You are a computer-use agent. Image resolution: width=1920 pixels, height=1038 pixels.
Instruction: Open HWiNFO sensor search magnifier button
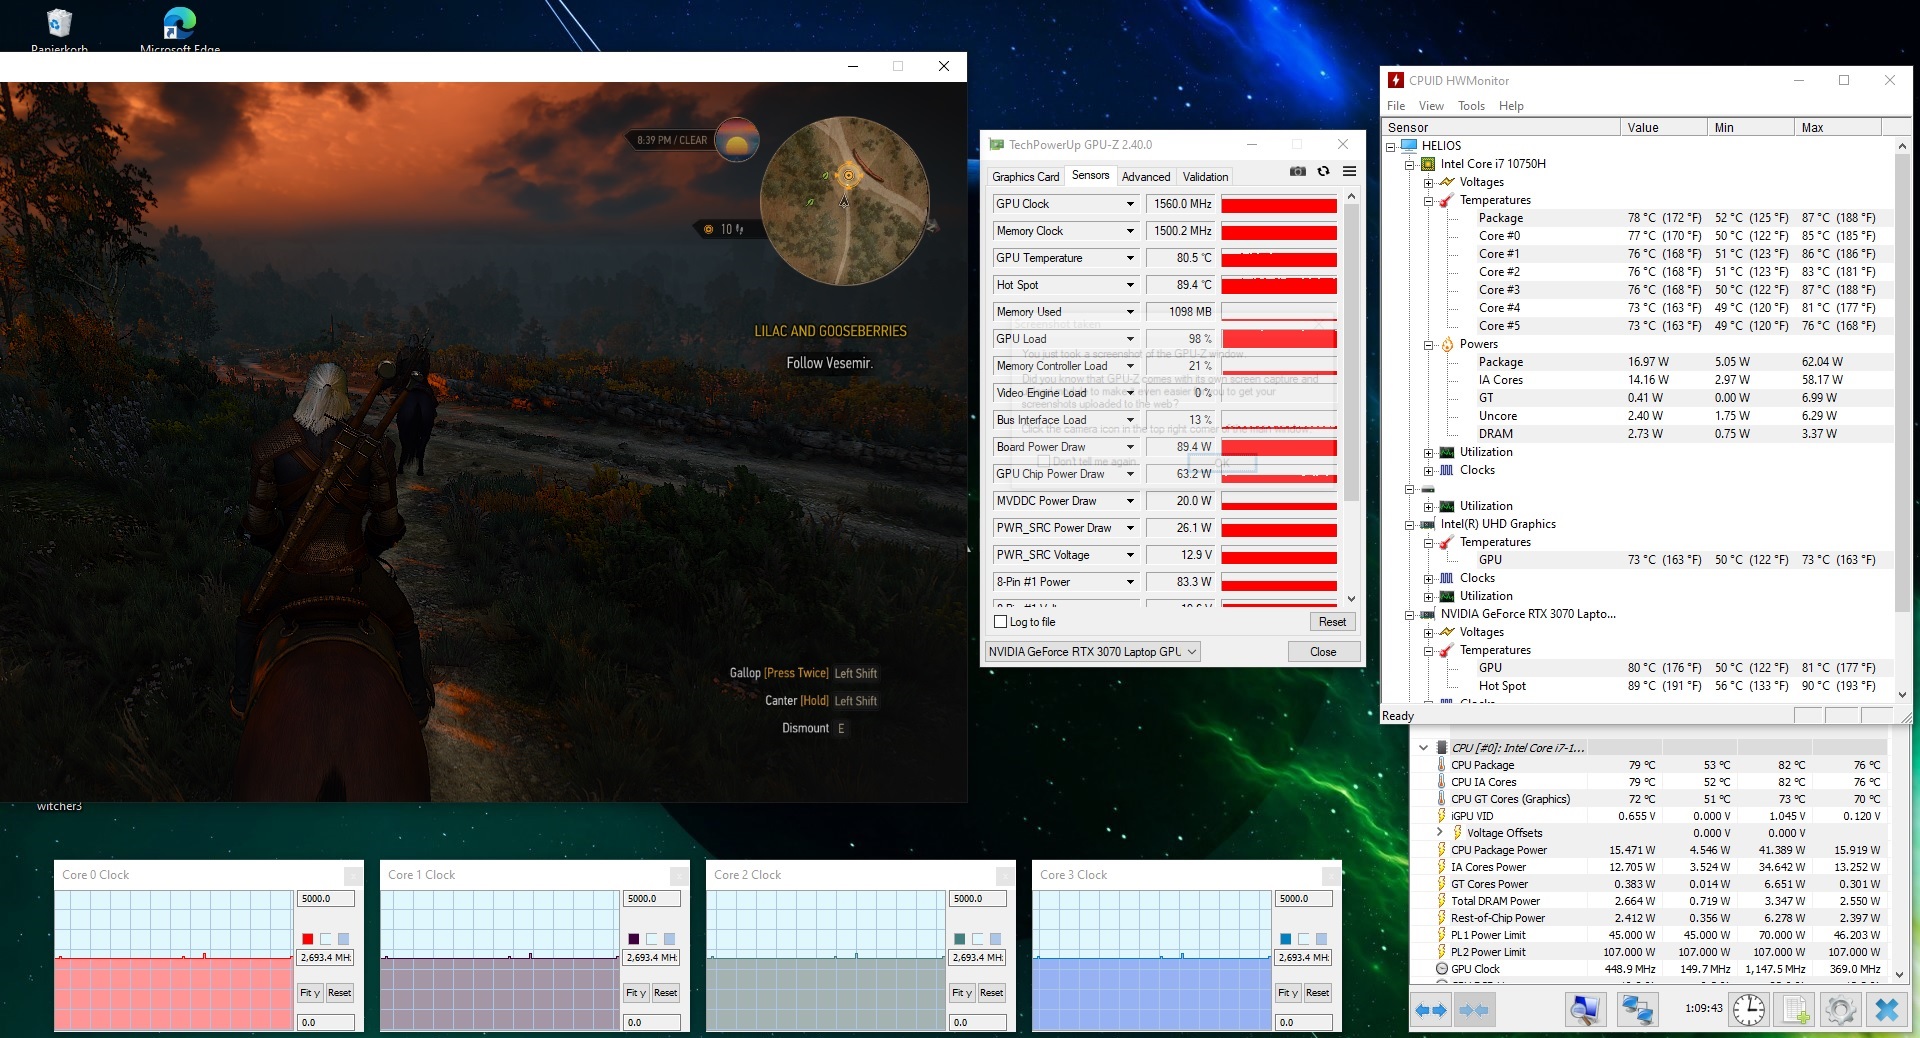[x=1585, y=1010]
